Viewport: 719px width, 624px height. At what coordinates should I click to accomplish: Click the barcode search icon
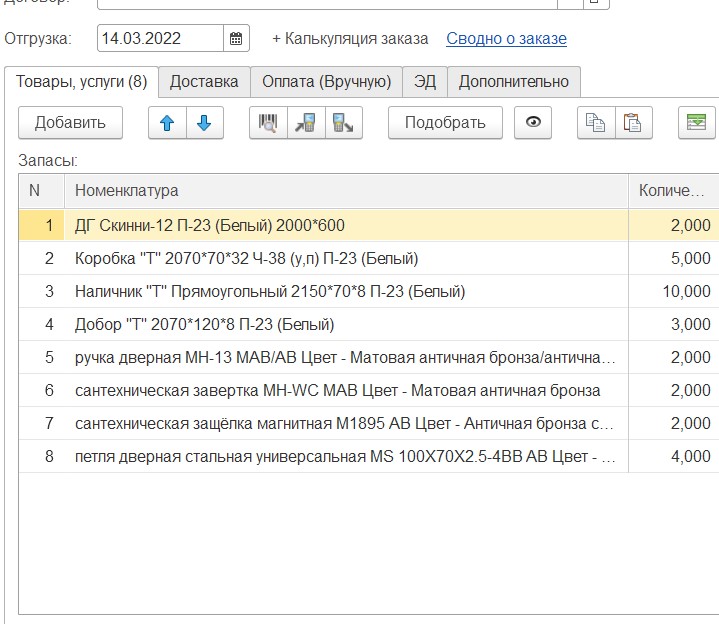[x=268, y=123]
